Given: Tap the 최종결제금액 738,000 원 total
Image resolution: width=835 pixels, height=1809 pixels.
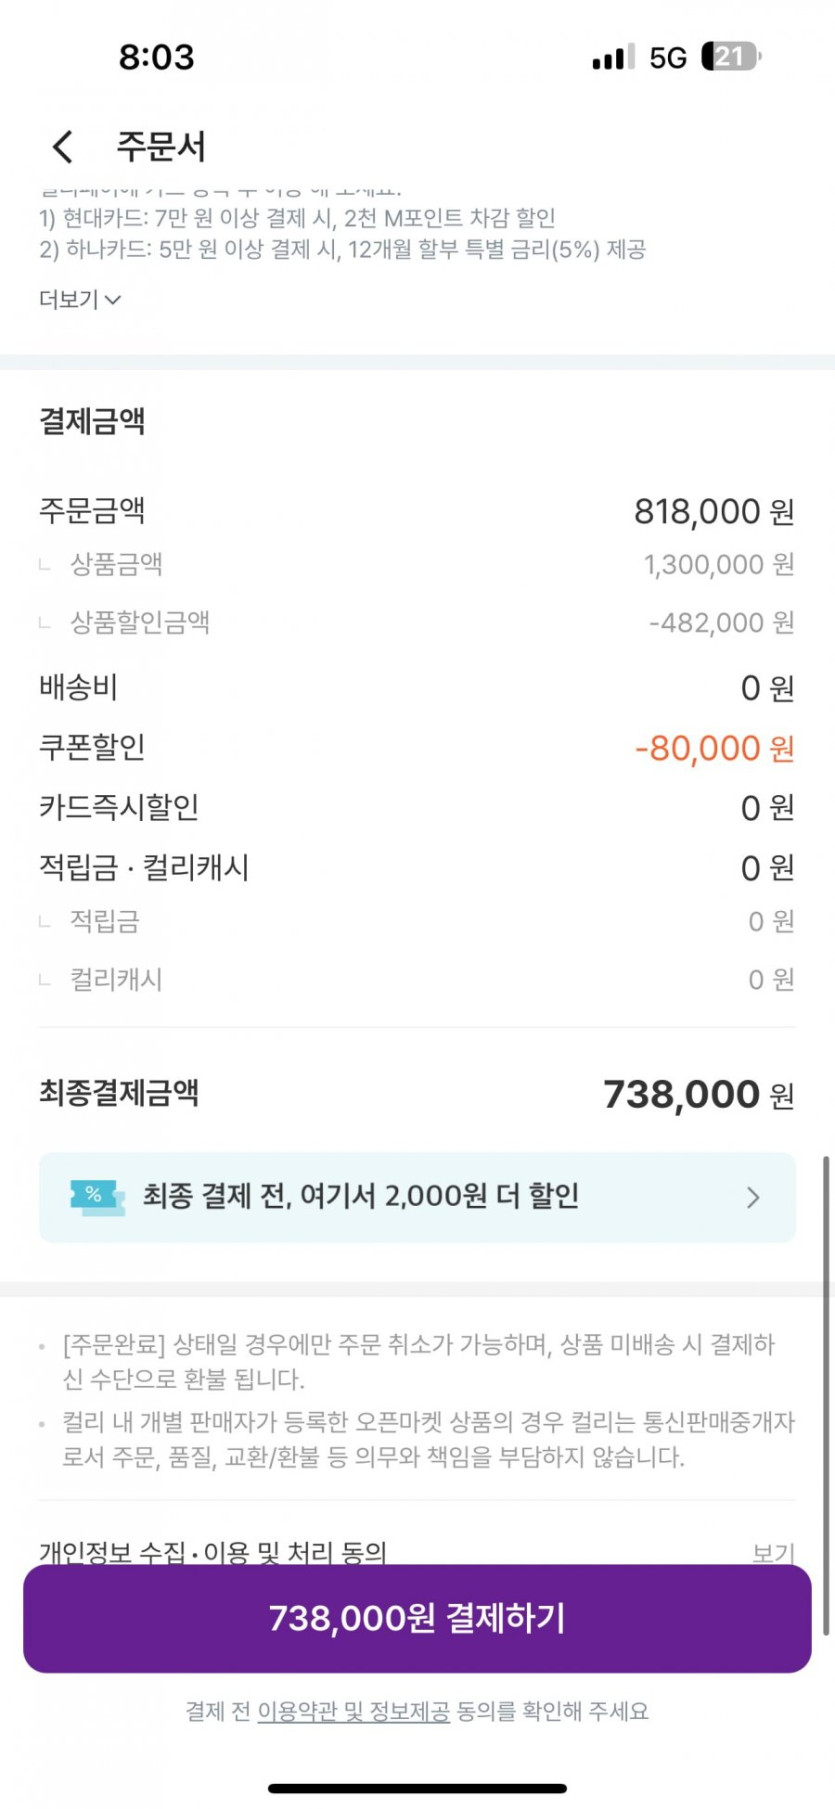Looking at the screenshot, I should tap(698, 1094).
